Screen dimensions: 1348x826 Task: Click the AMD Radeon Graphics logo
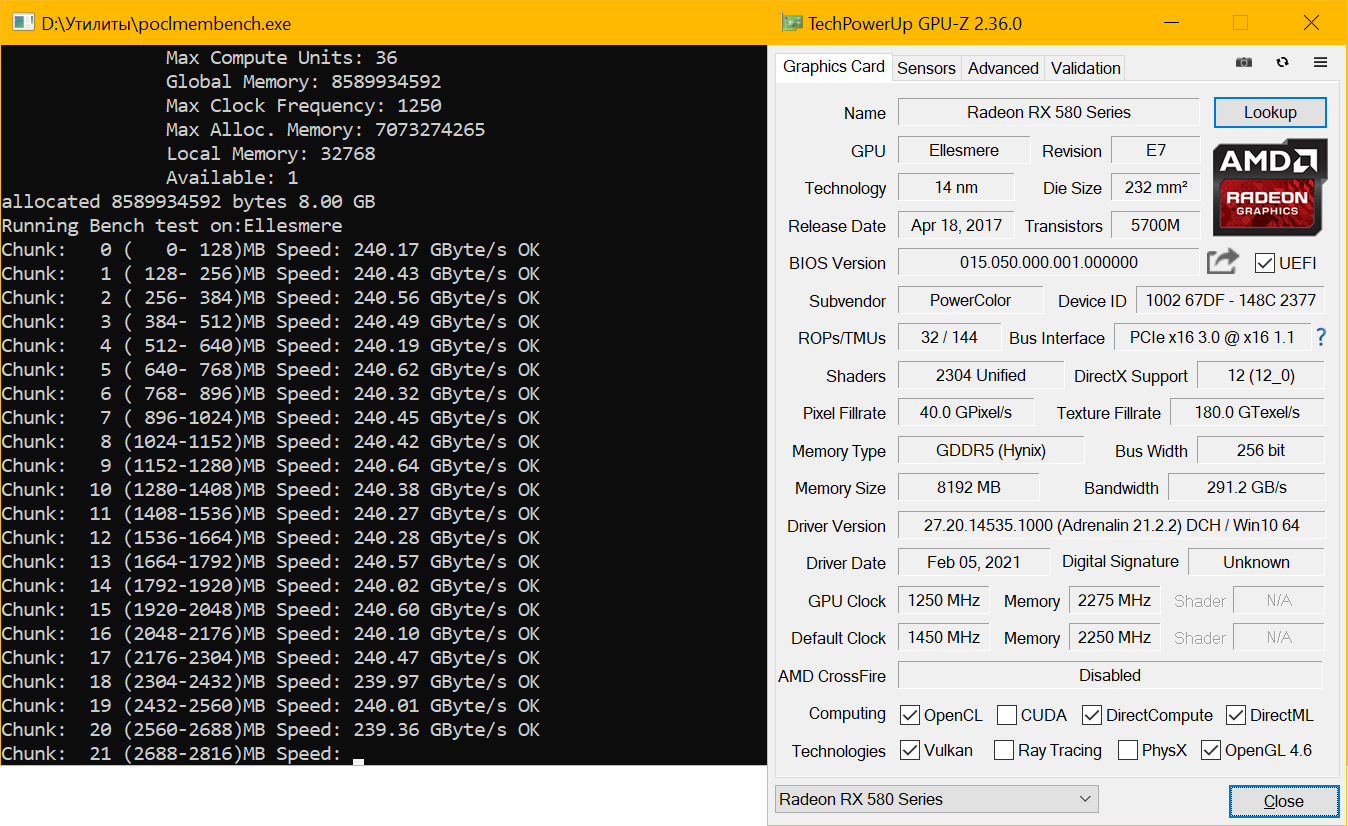1270,188
